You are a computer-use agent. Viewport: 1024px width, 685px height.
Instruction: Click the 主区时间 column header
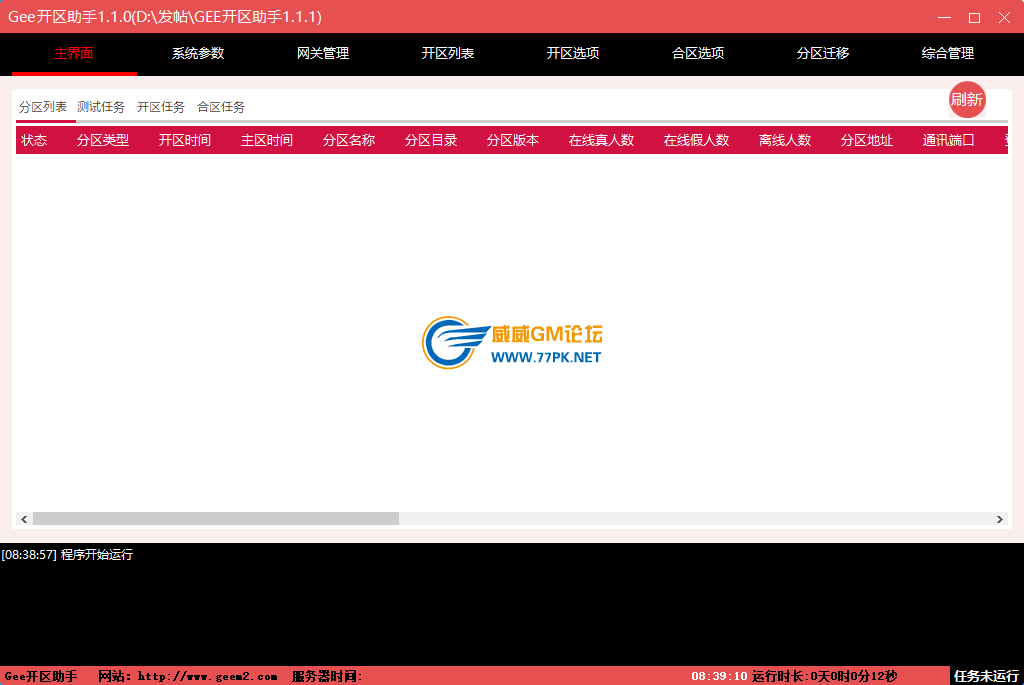266,140
